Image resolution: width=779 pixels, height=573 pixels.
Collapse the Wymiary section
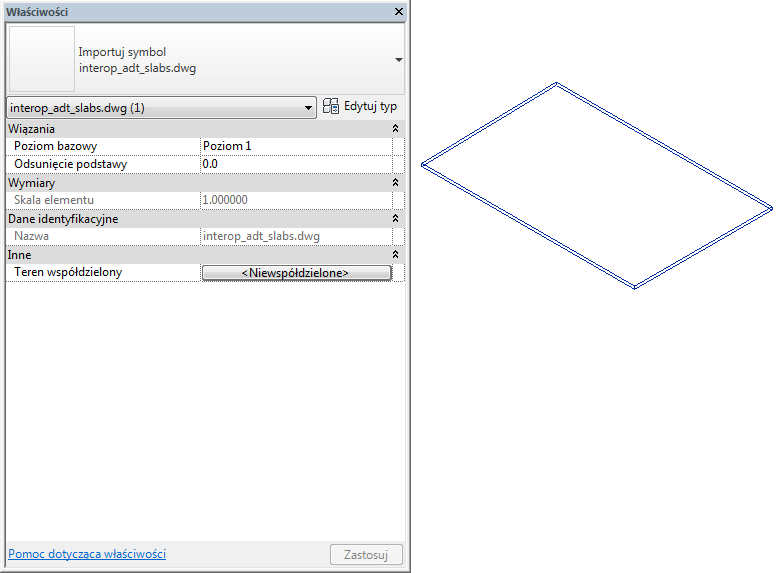(x=395, y=183)
